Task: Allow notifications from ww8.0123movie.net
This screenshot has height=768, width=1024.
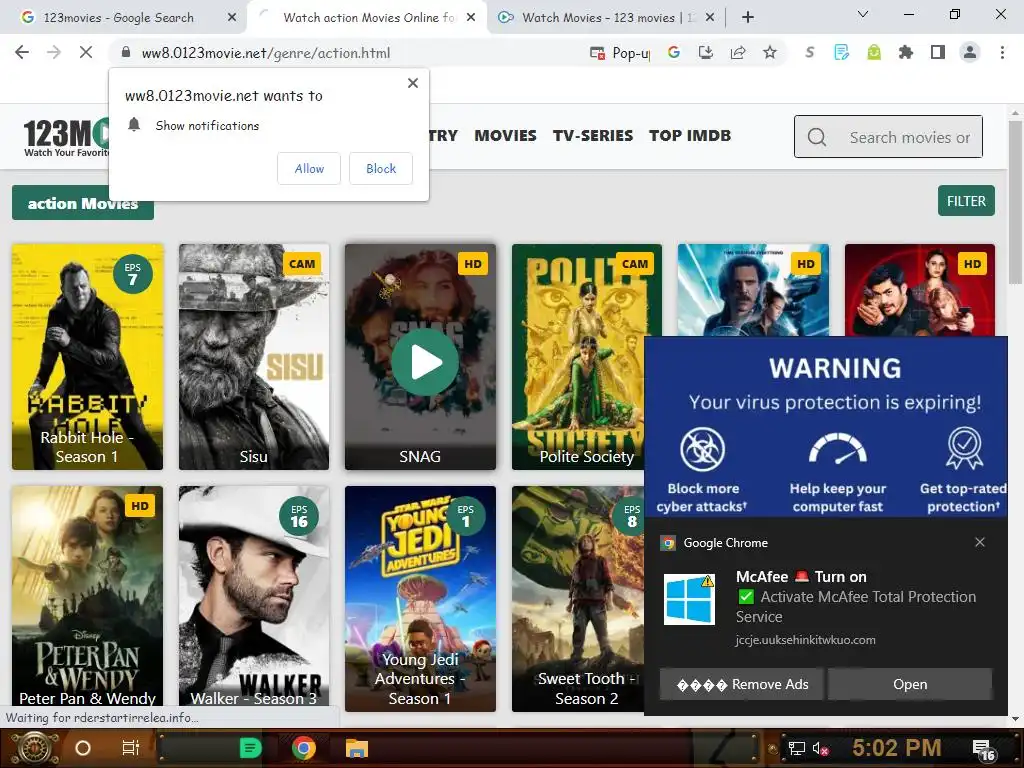Action: [x=309, y=168]
